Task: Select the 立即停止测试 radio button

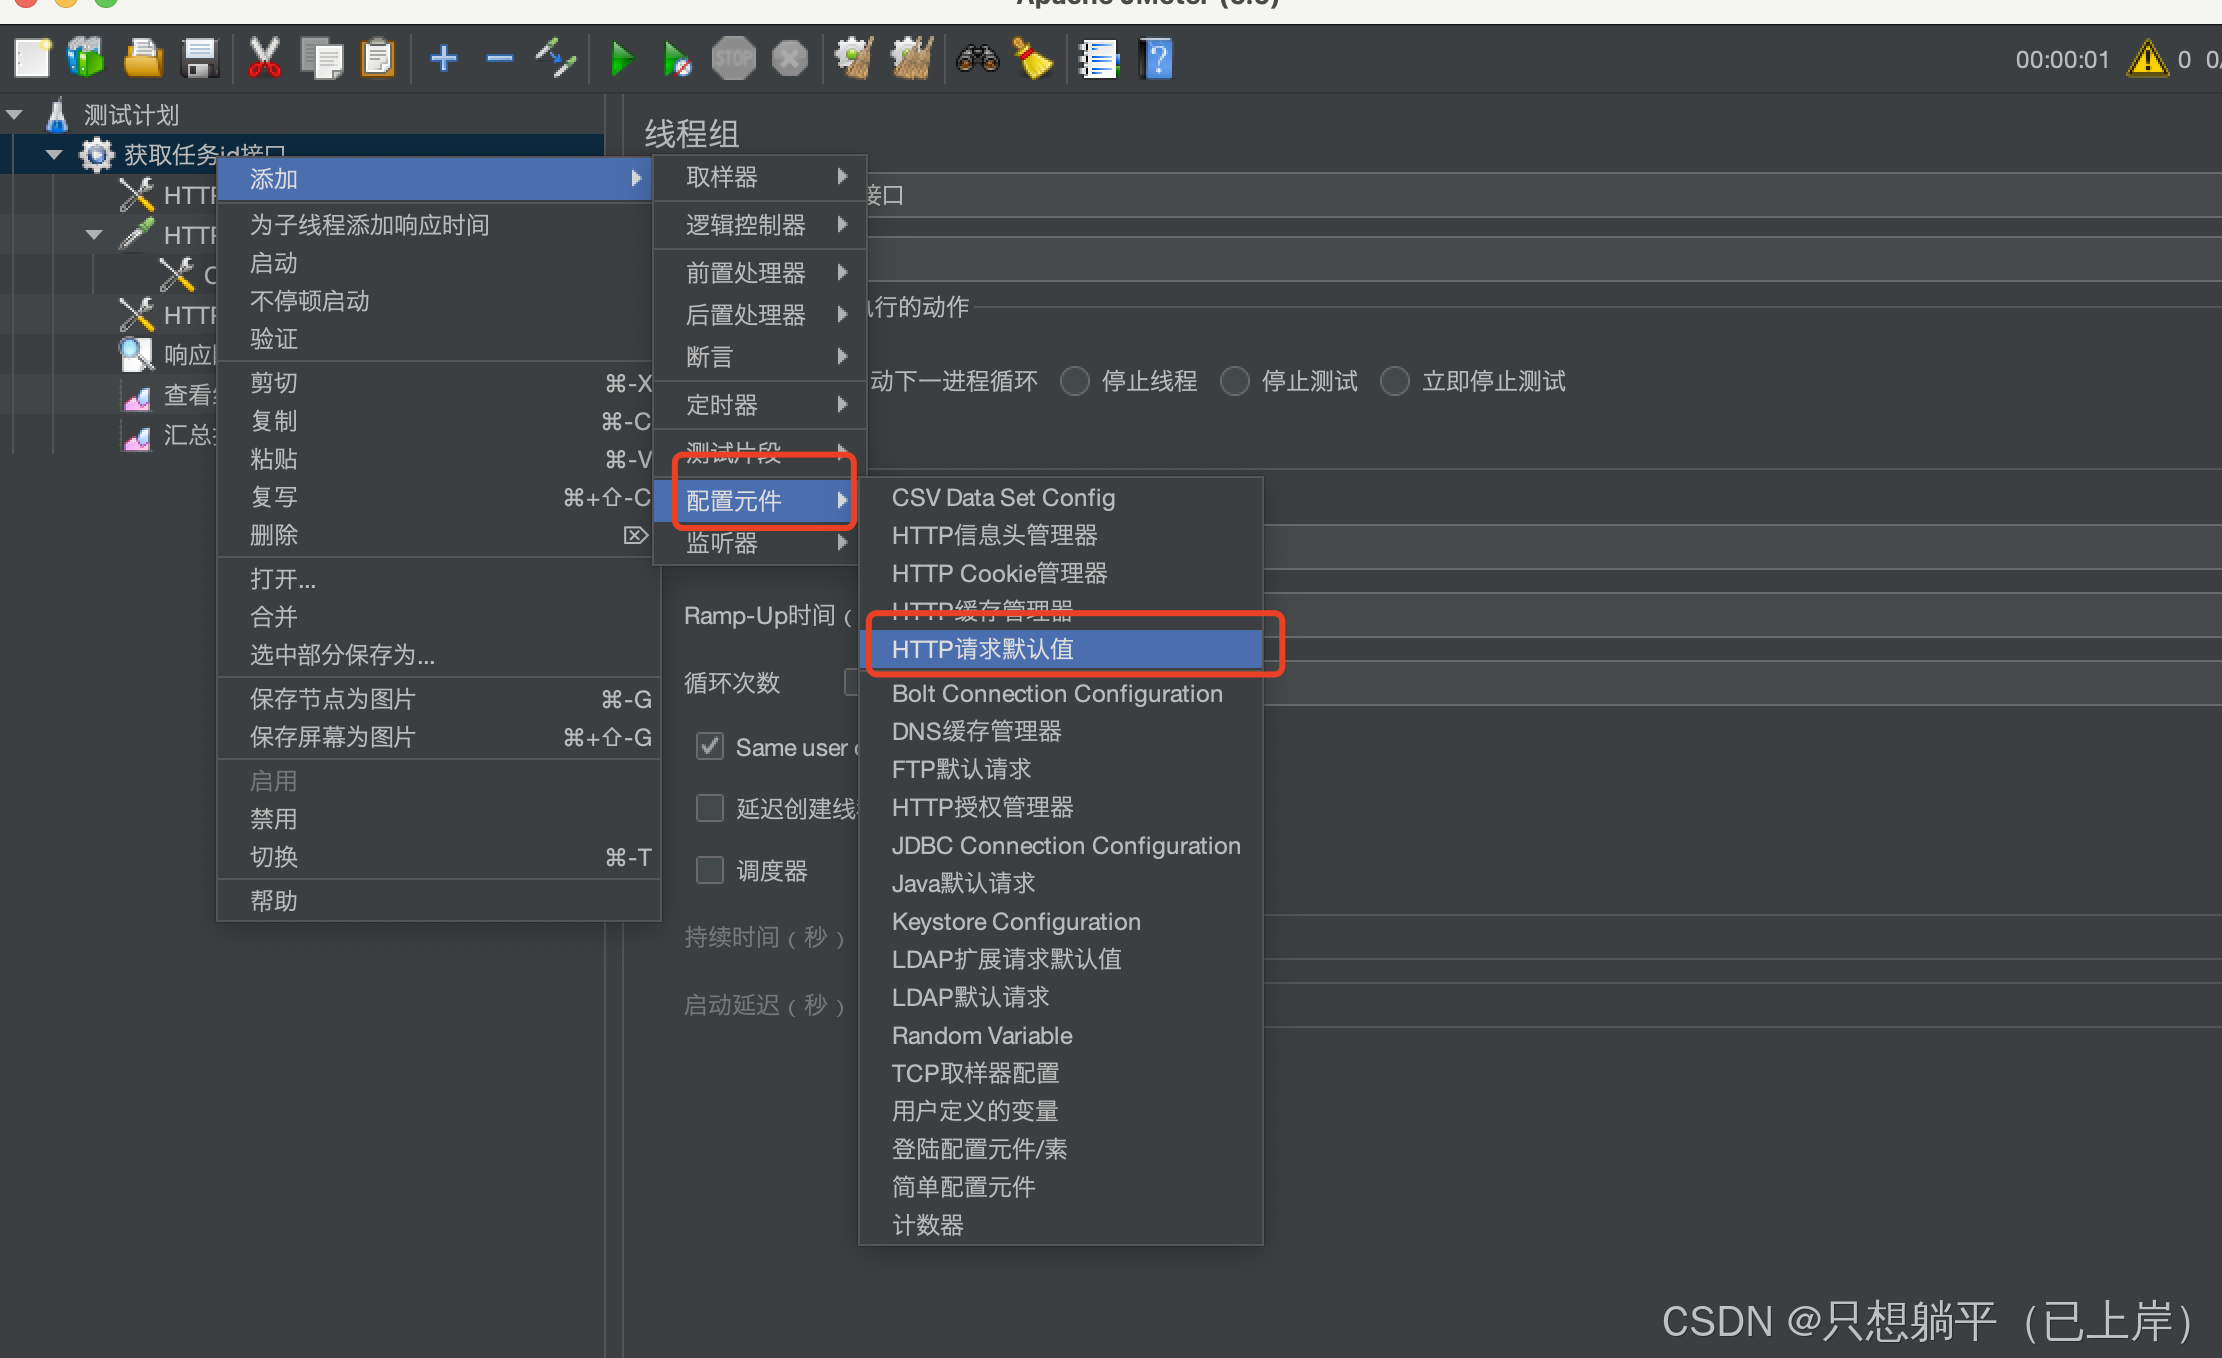Action: click(x=1395, y=381)
